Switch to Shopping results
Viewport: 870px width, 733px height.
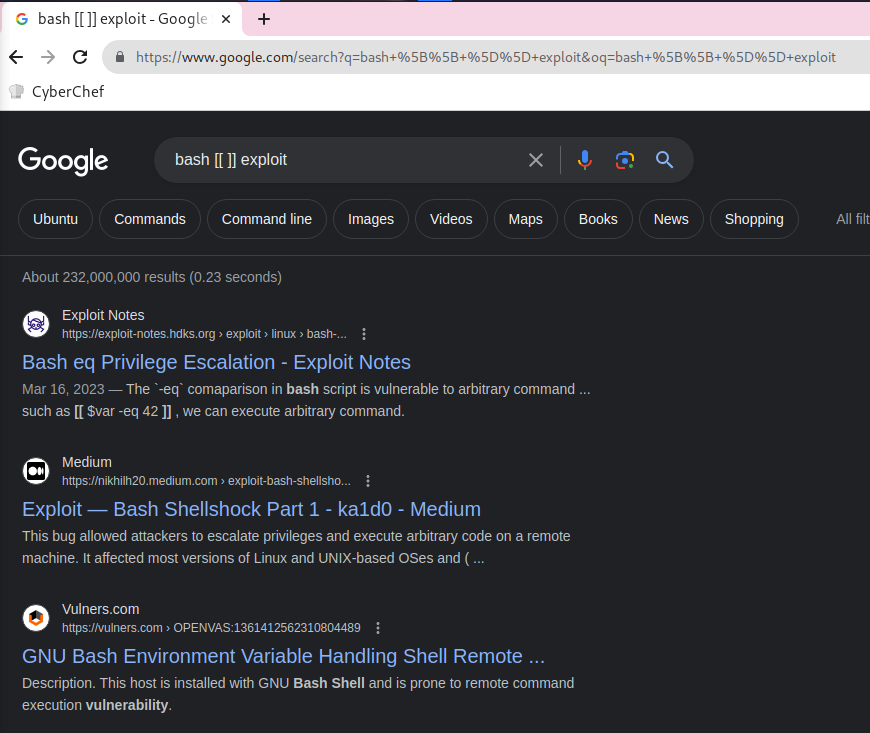[x=754, y=219]
